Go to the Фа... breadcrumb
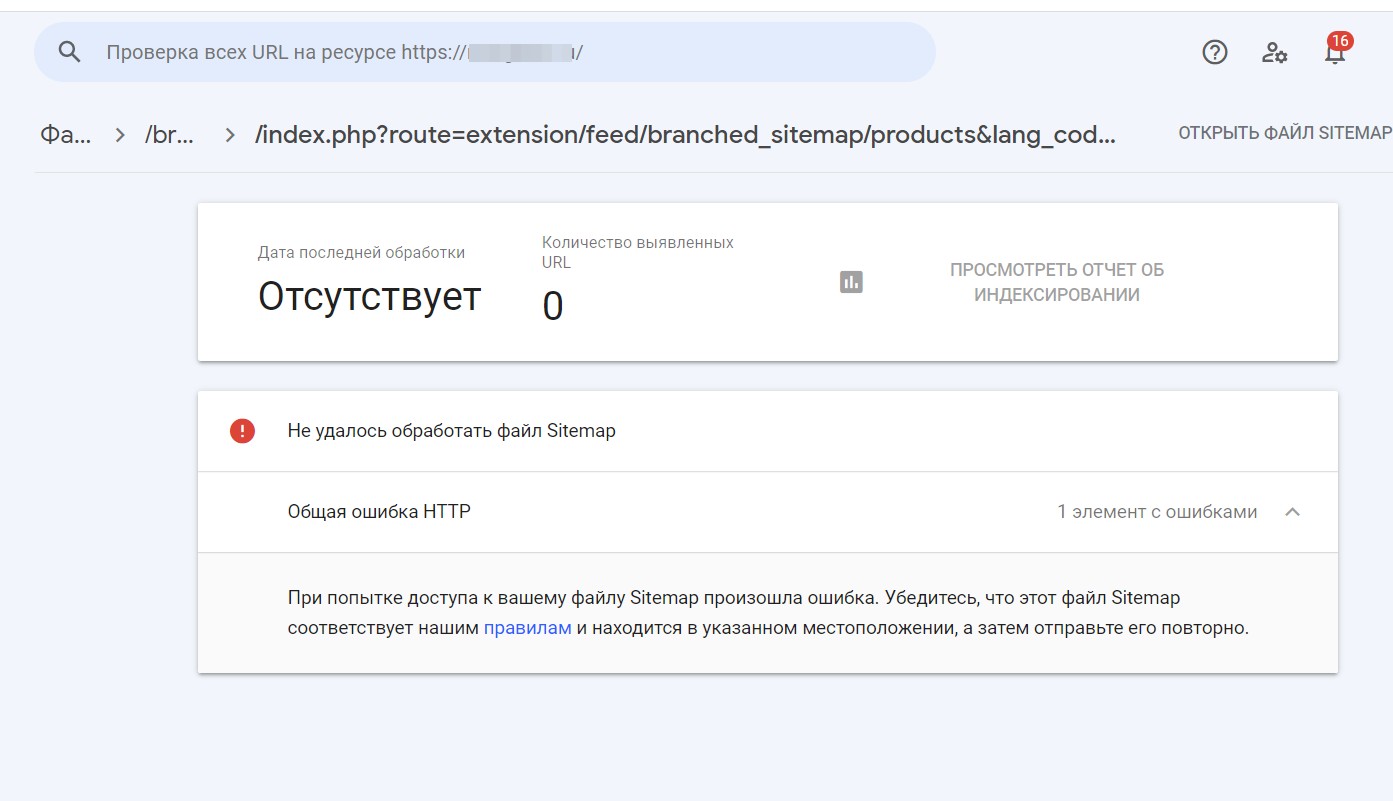This screenshot has width=1393, height=801. coord(65,135)
